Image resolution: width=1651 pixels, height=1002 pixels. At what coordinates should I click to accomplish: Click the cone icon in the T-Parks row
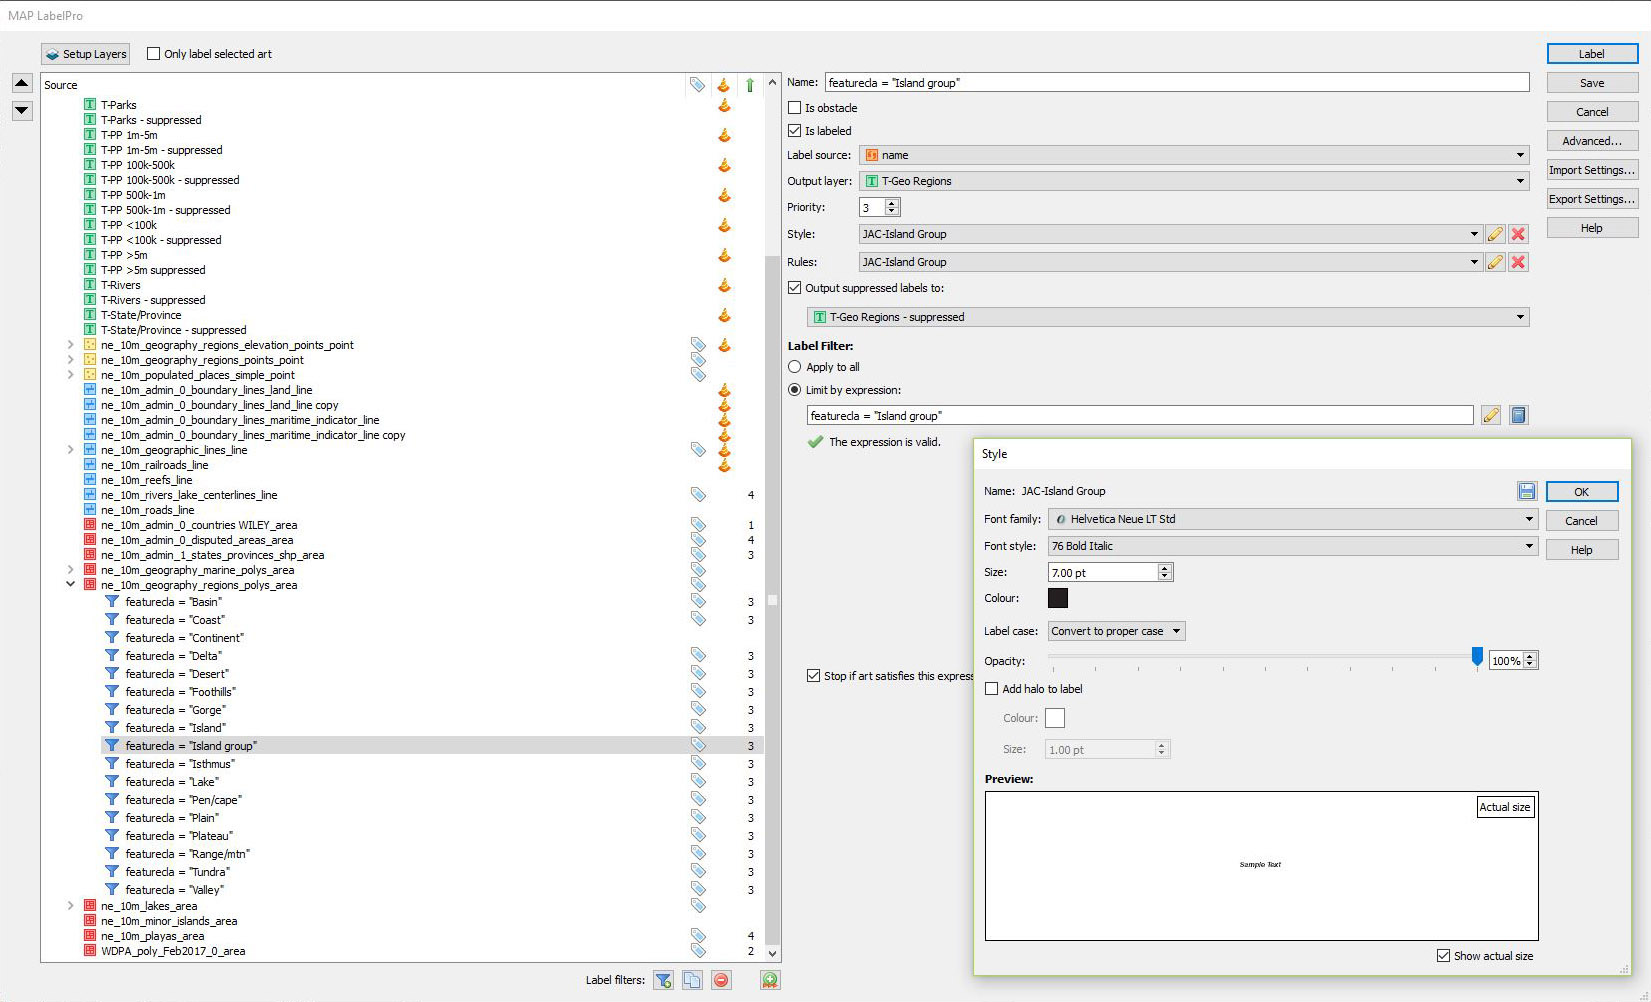coord(724,105)
